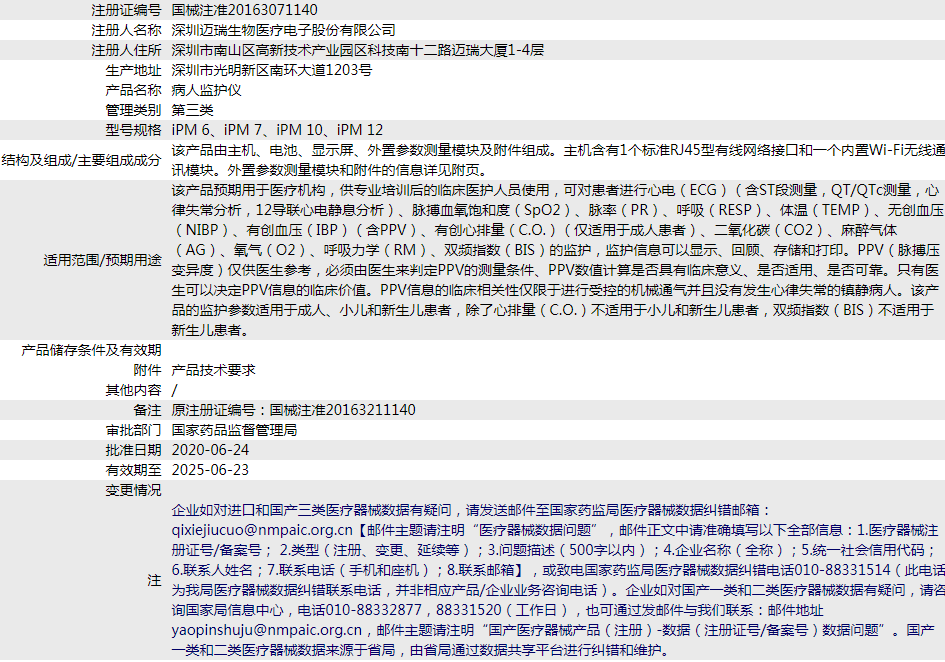Click the 附件 label
Image resolution: width=945 pixels, height=662 pixels.
click(148, 370)
